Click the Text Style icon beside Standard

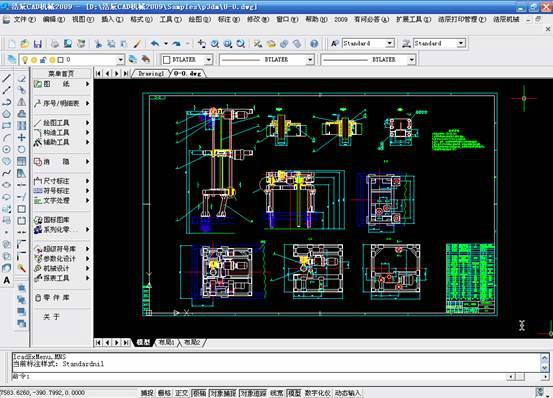pyautogui.click(x=334, y=43)
